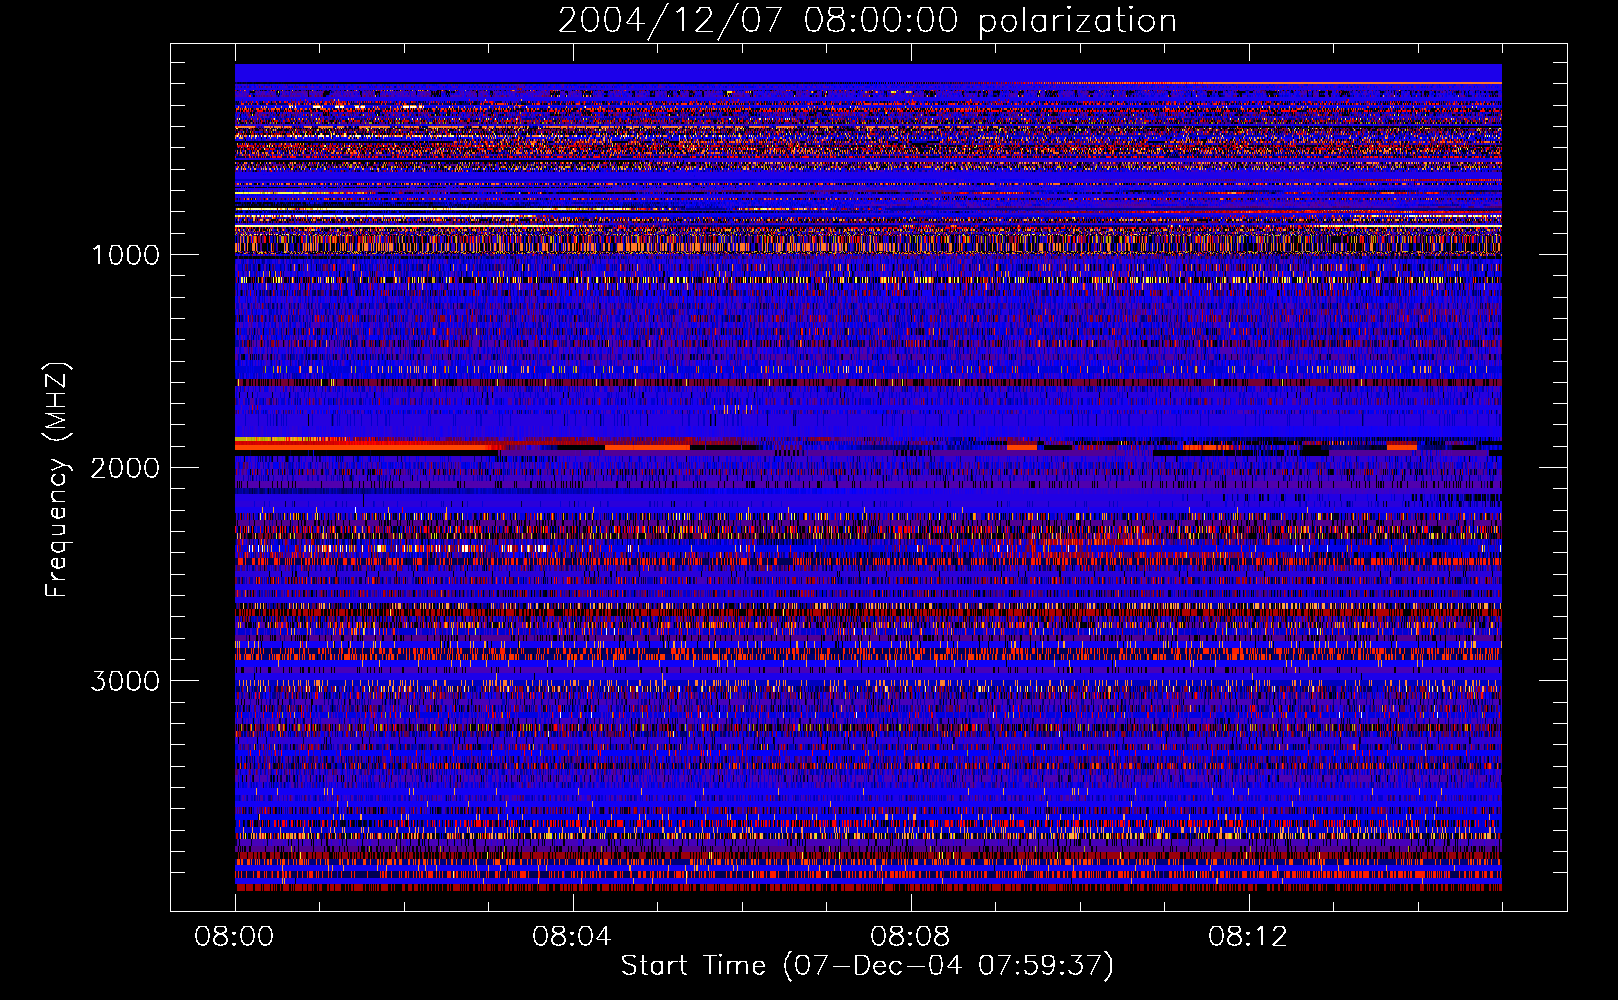This screenshot has height=1000, width=1618.
Task: Click the 2000 frequency tick label
Action: pyautogui.click(x=125, y=468)
